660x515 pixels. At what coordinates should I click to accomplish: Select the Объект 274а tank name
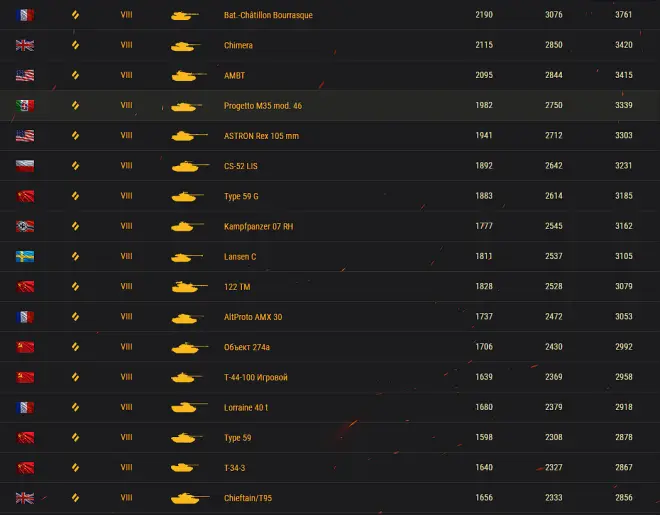click(x=246, y=347)
